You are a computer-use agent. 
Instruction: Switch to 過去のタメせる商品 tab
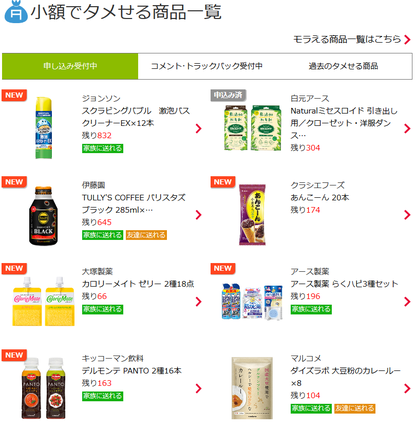coord(343,66)
